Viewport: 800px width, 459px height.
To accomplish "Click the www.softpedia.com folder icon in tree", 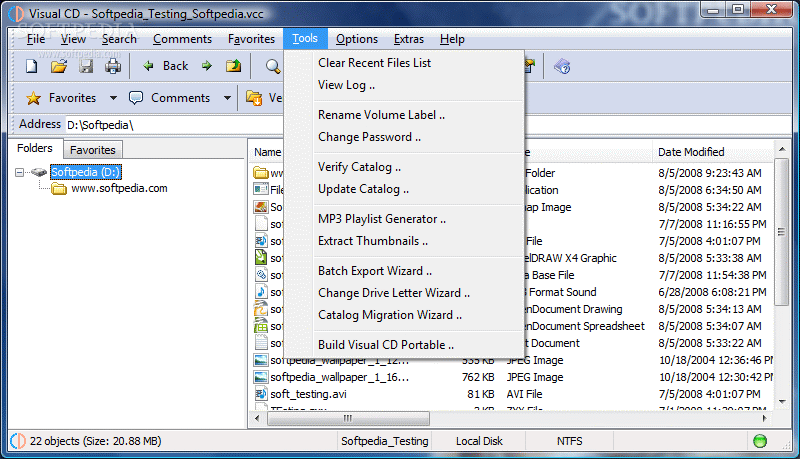I will pyautogui.click(x=59, y=189).
